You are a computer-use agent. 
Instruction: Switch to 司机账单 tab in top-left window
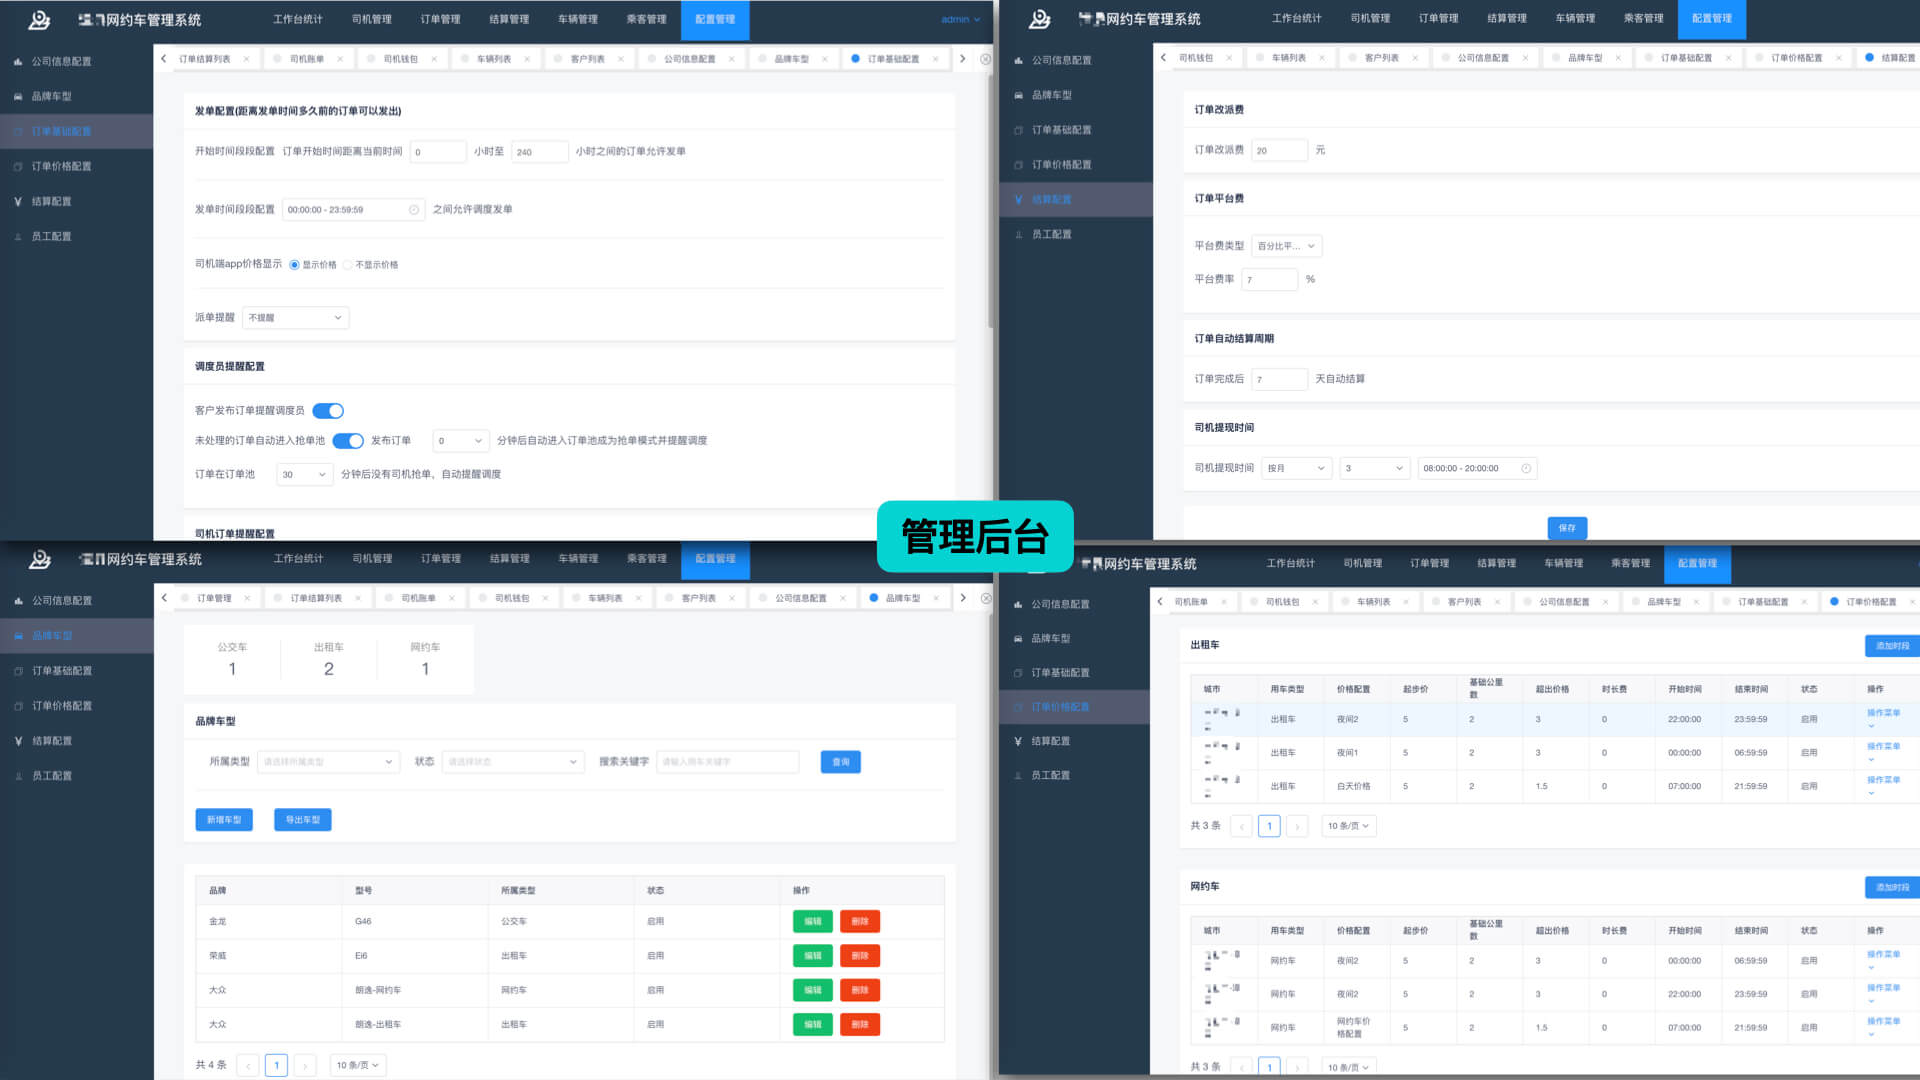point(307,59)
